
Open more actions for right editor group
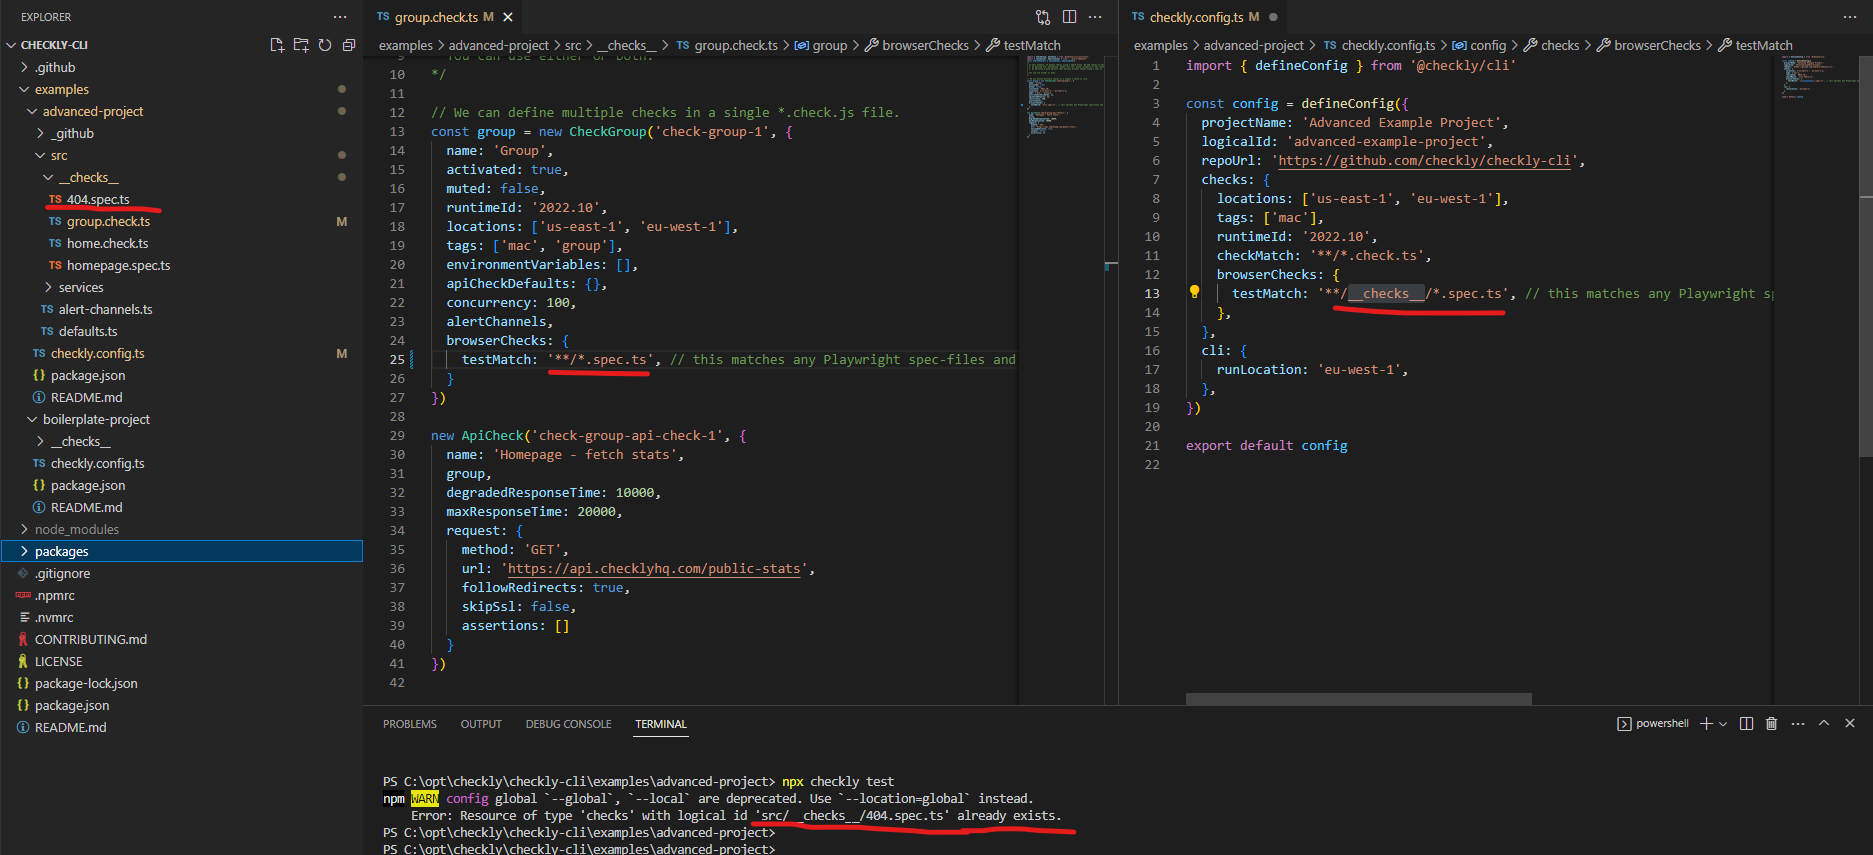(x=1850, y=17)
